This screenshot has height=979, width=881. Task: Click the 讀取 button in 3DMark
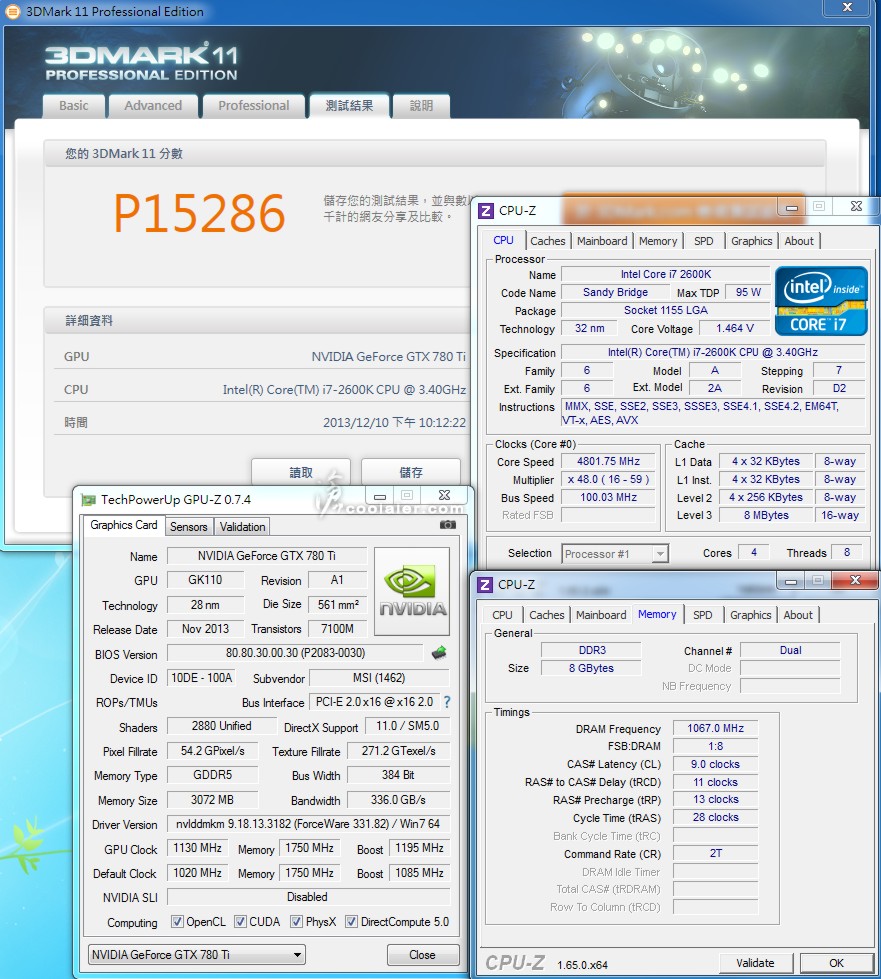click(x=301, y=473)
